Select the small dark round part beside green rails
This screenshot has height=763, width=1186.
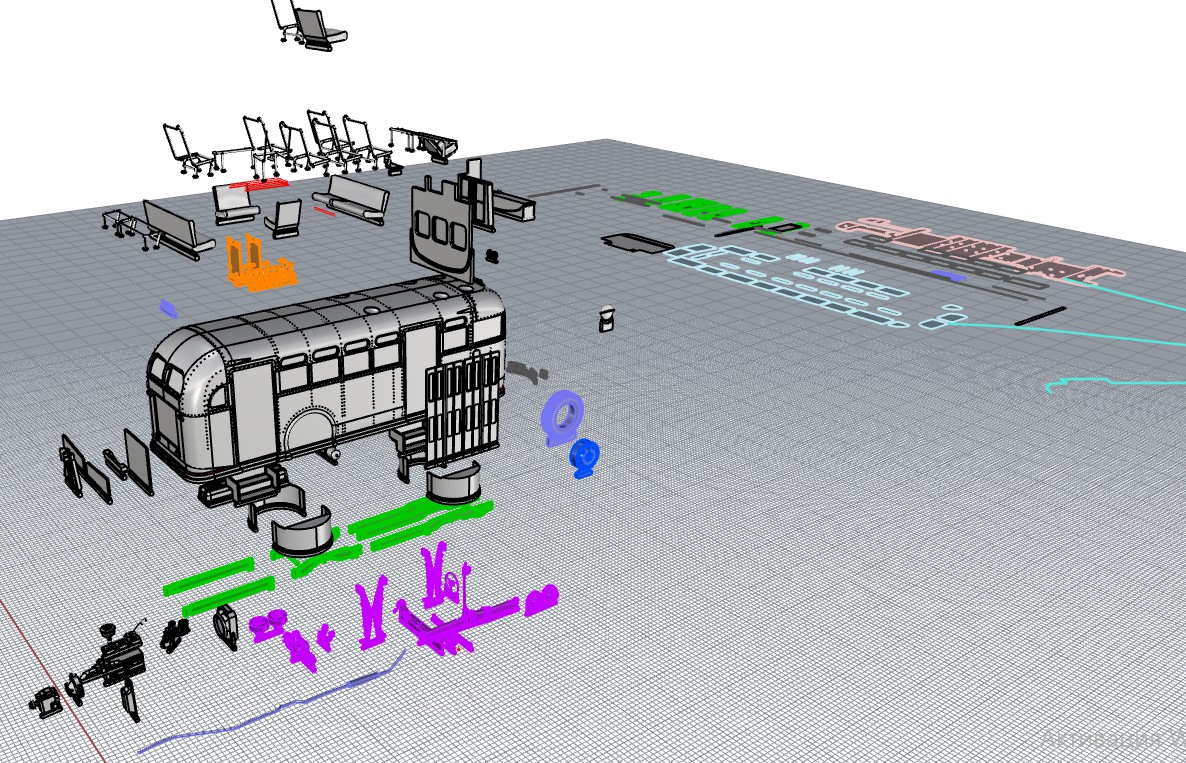pyautogui.click(x=225, y=627)
